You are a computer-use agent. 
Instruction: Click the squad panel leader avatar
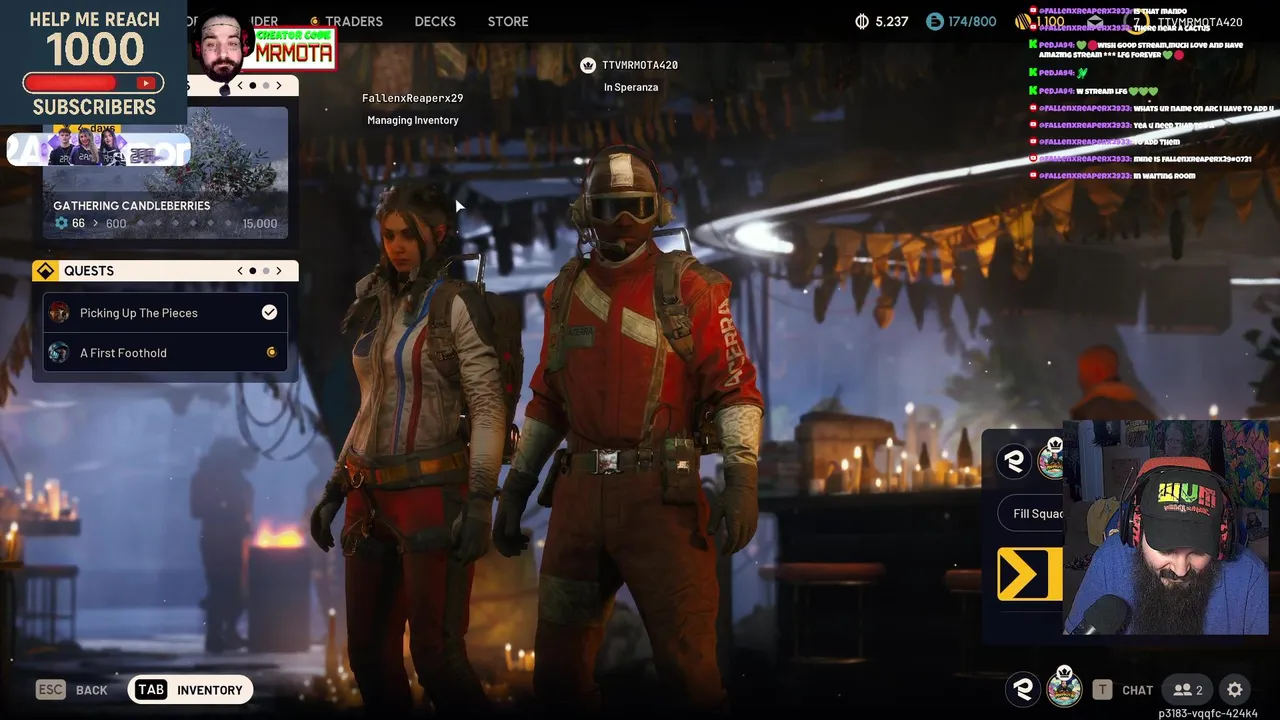[x=1051, y=459]
